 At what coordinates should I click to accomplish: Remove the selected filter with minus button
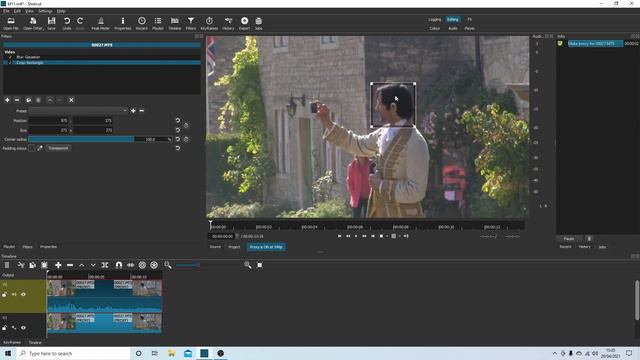click(17, 100)
